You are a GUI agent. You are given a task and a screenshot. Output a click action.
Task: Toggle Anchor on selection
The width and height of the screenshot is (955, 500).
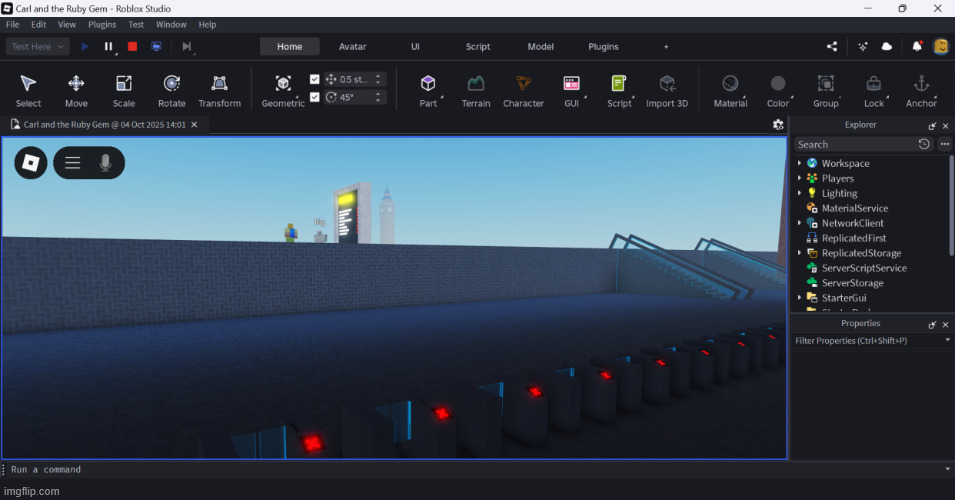[921, 91]
